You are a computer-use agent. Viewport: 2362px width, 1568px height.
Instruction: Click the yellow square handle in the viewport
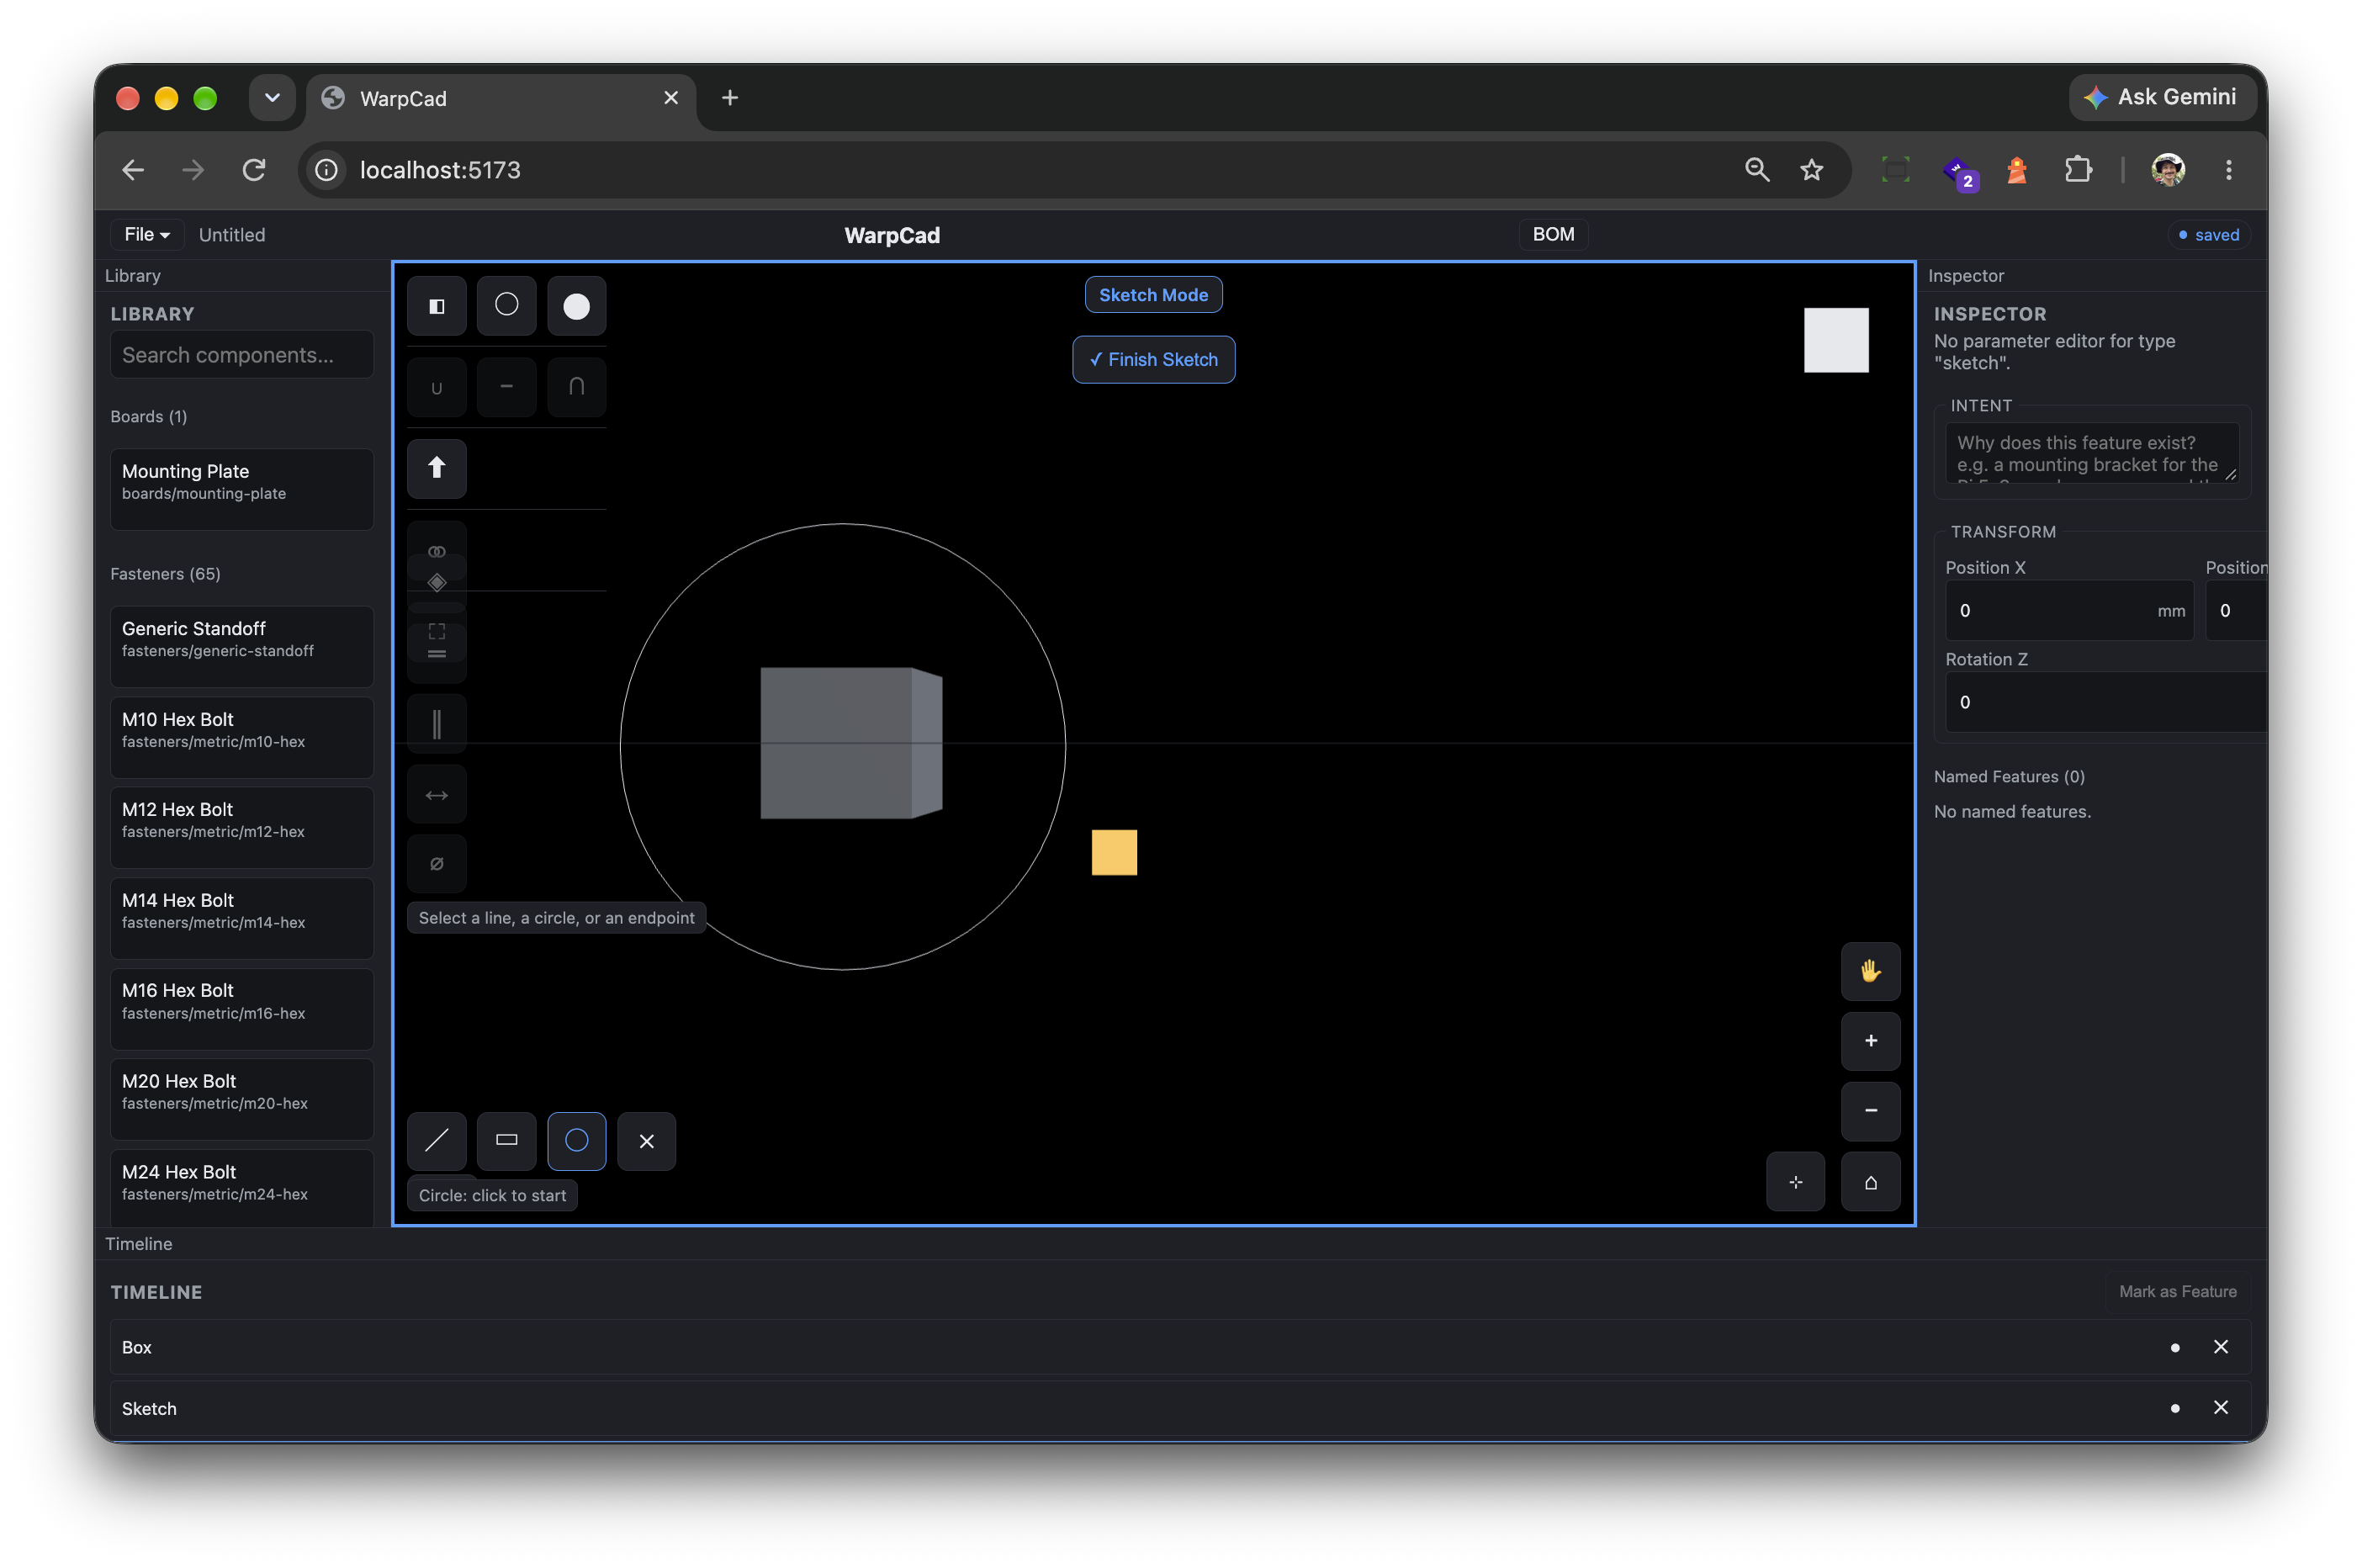[1114, 852]
